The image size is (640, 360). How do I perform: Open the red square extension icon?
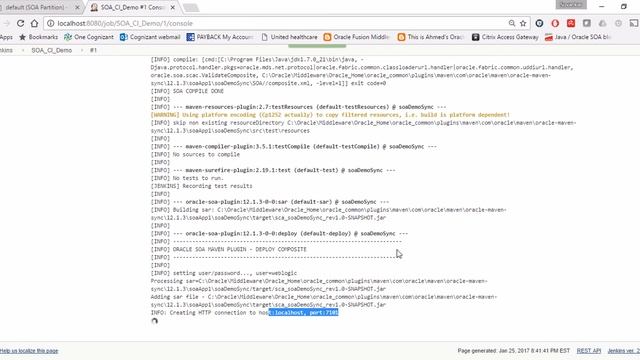coord(571,23)
